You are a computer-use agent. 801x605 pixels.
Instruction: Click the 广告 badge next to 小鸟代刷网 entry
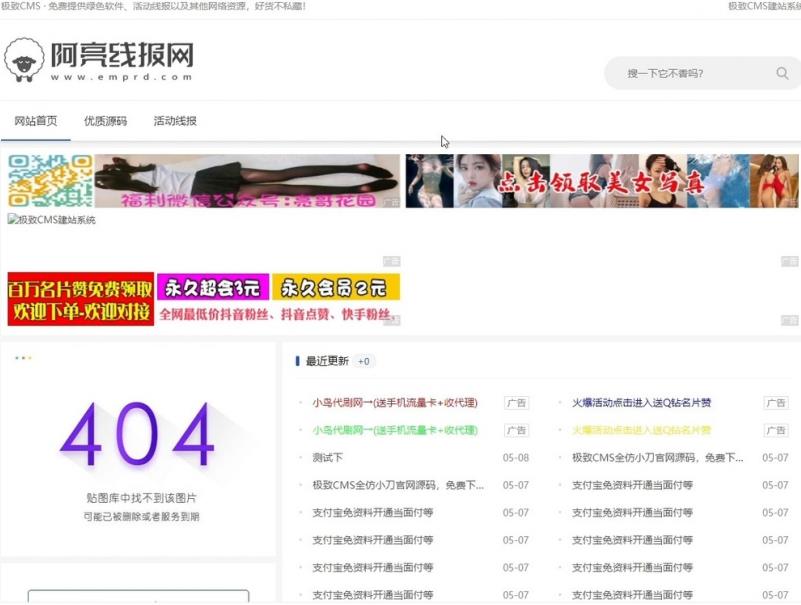(515, 403)
